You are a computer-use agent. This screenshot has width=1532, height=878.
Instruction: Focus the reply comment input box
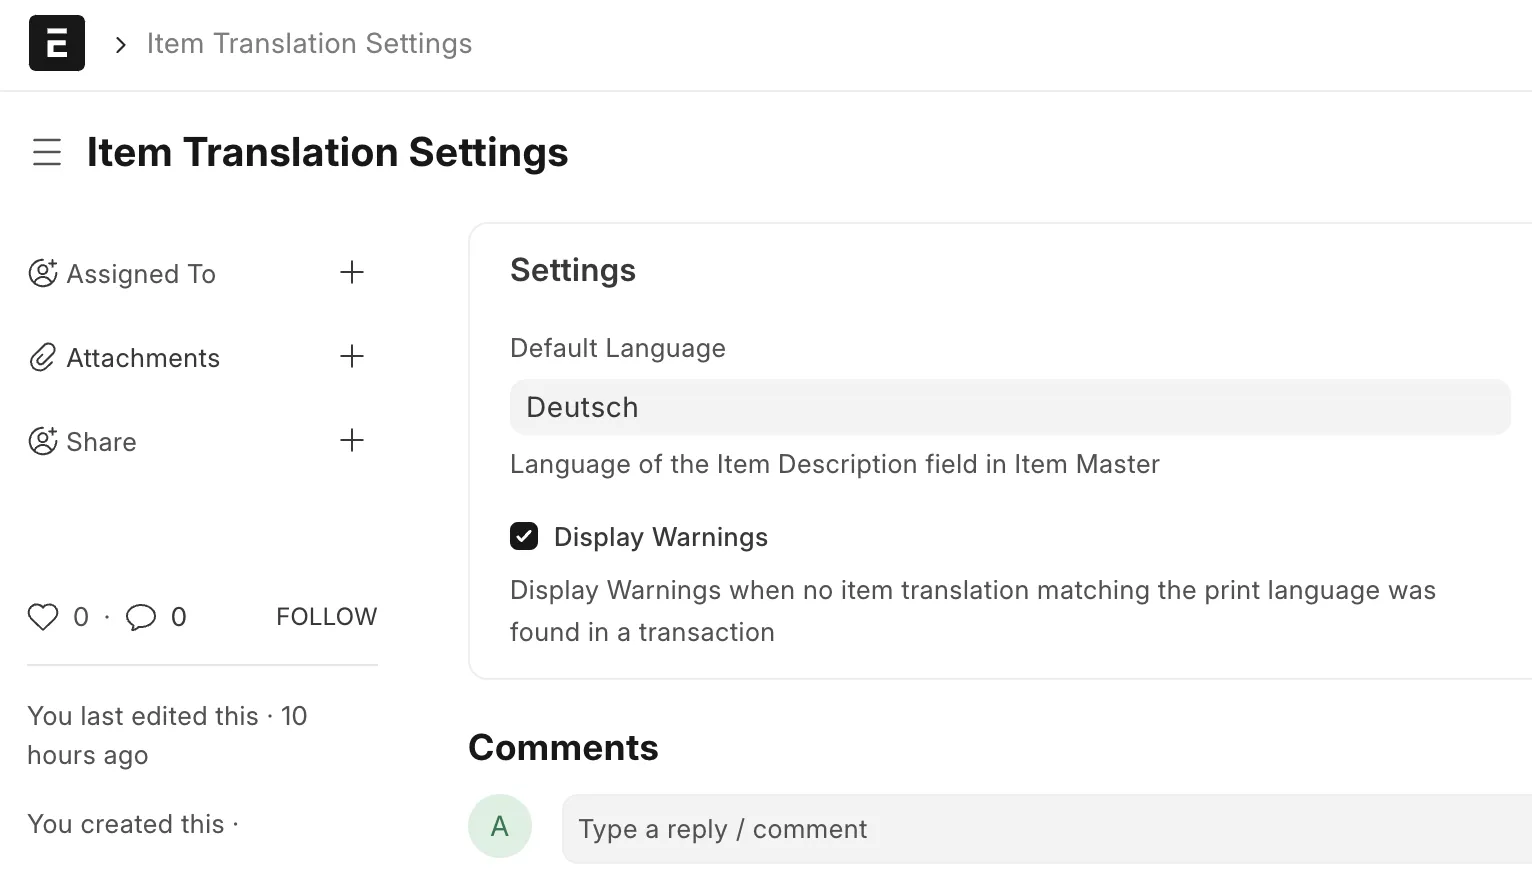tap(1047, 829)
